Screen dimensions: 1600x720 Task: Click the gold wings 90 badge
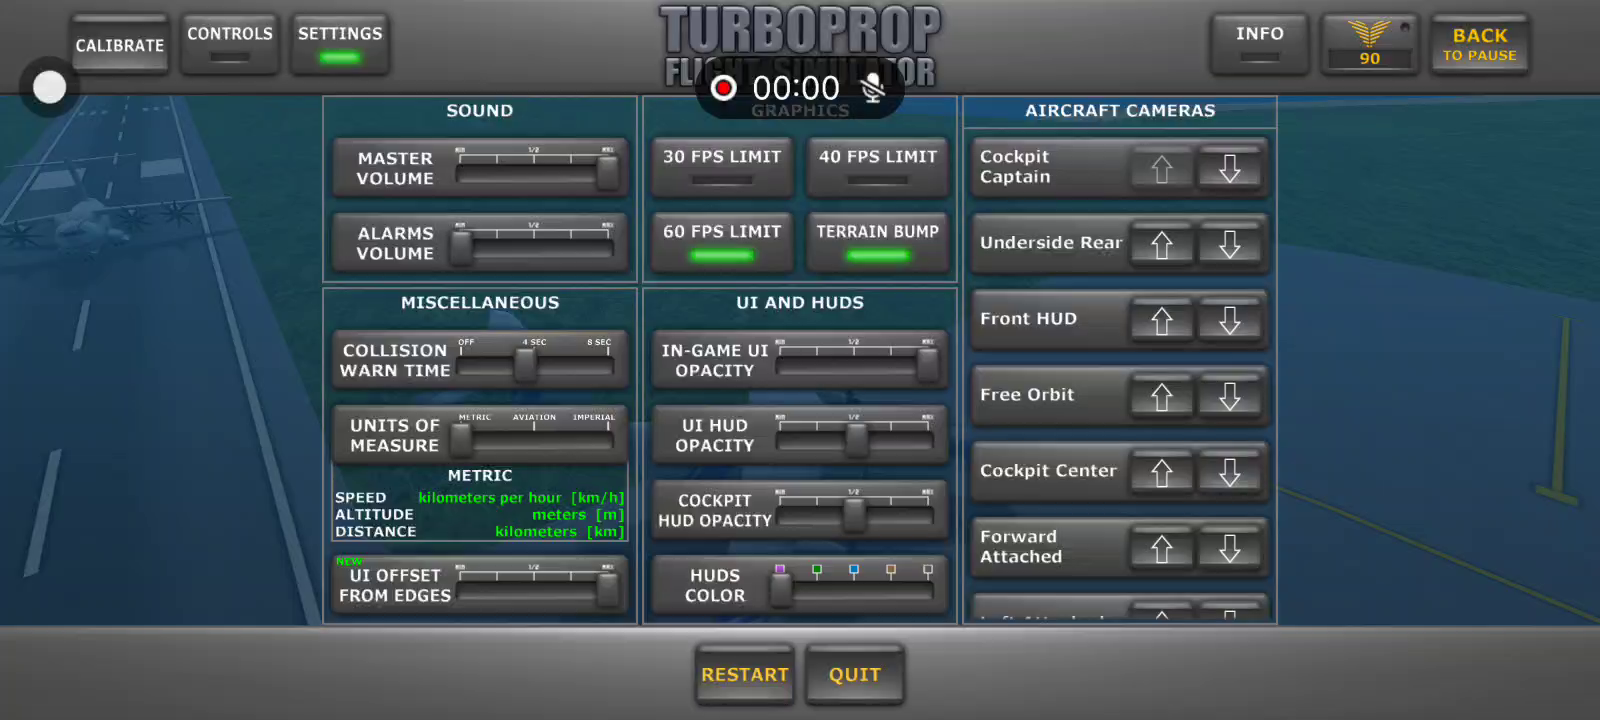coord(1369,45)
